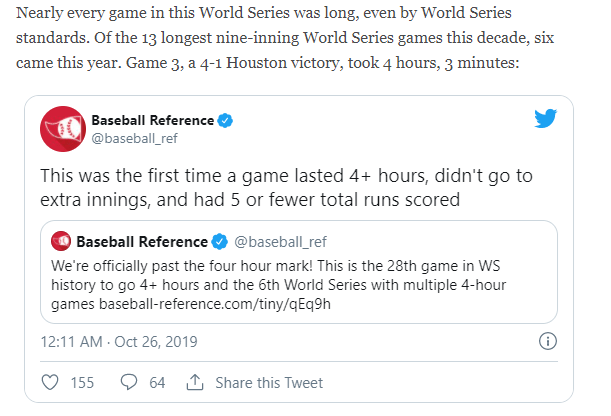Click the Twitter bird logo

545,119
